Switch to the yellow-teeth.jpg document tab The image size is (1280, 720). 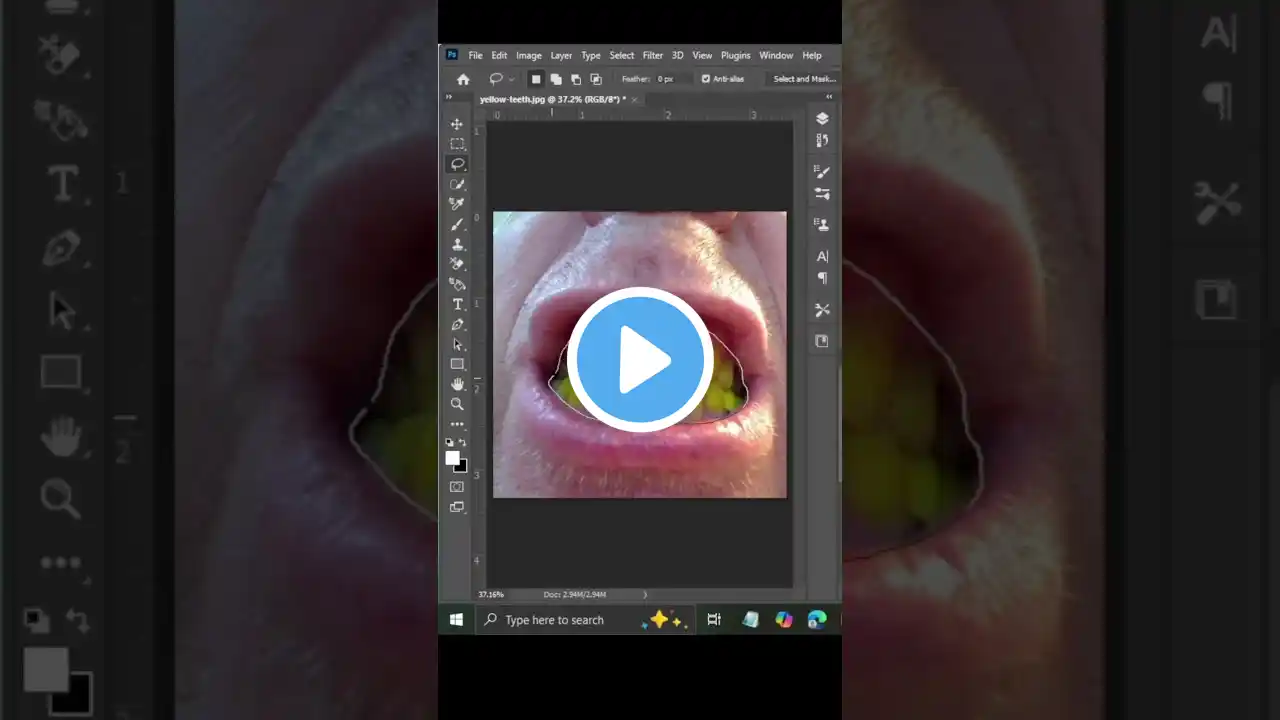pos(552,100)
